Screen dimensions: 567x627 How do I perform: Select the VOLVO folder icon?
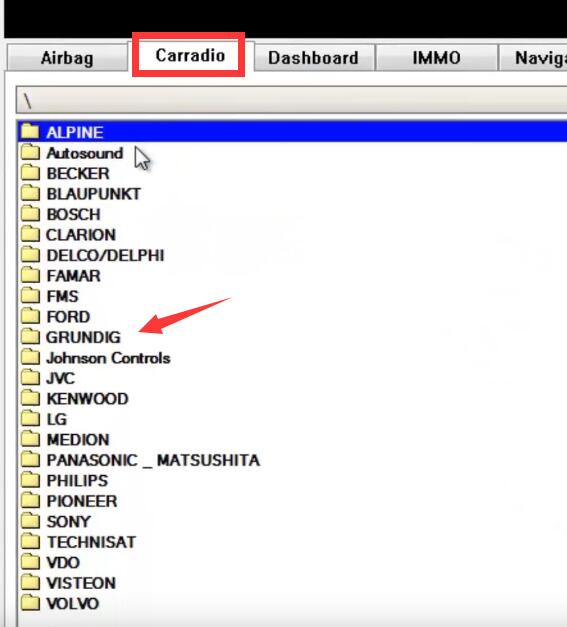click(x=30, y=603)
